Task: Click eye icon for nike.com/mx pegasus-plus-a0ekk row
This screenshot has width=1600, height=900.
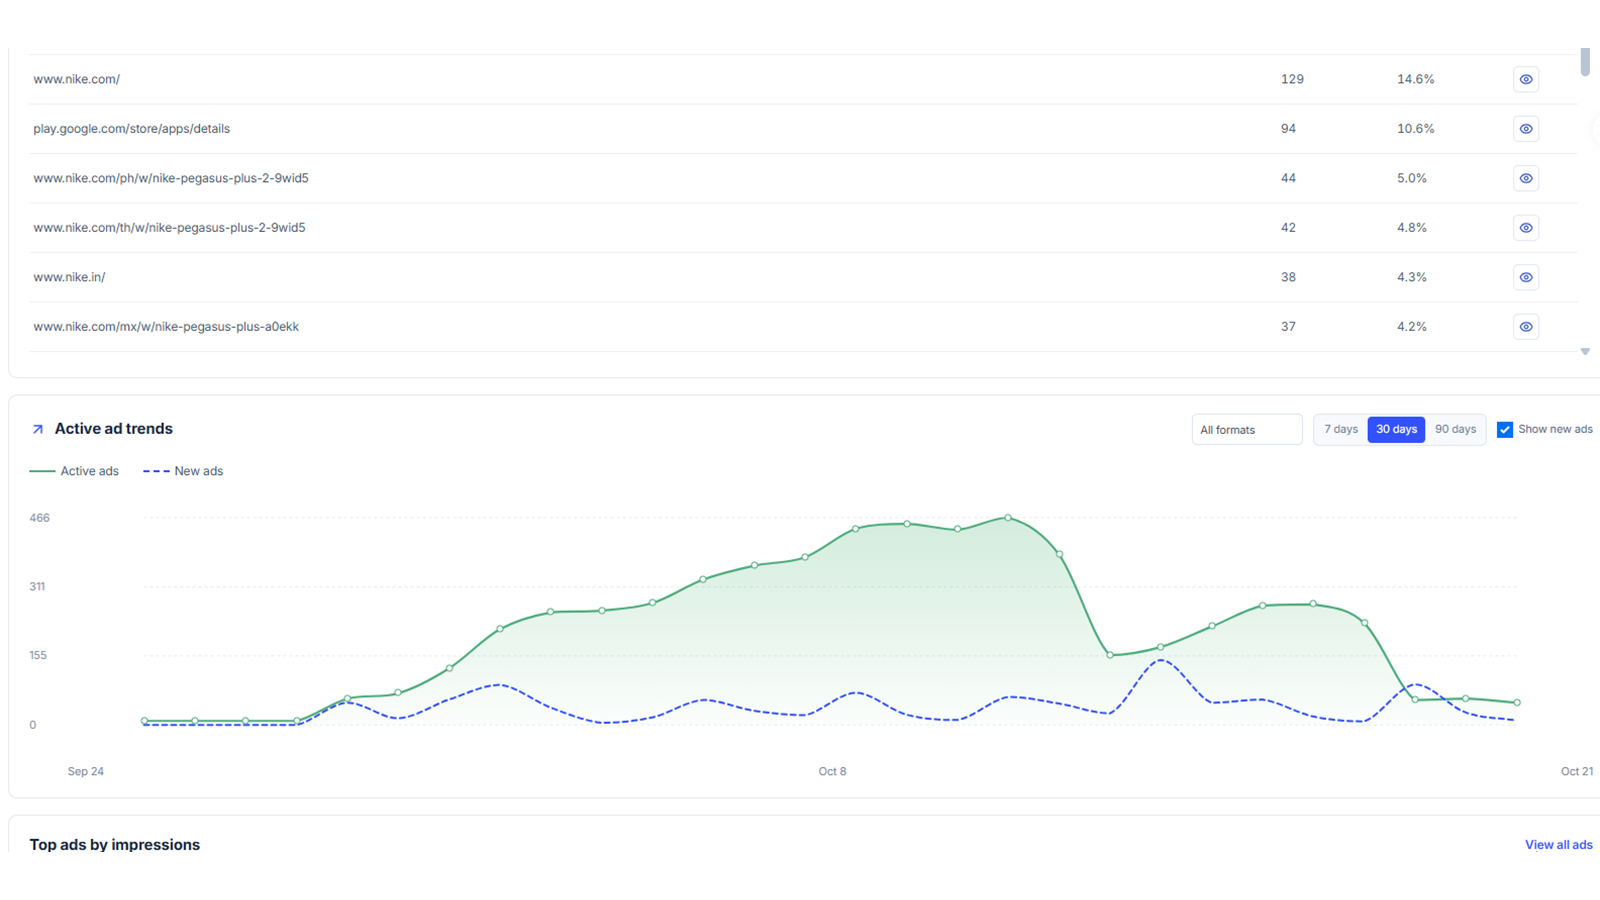Action: click(x=1526, y=327)
